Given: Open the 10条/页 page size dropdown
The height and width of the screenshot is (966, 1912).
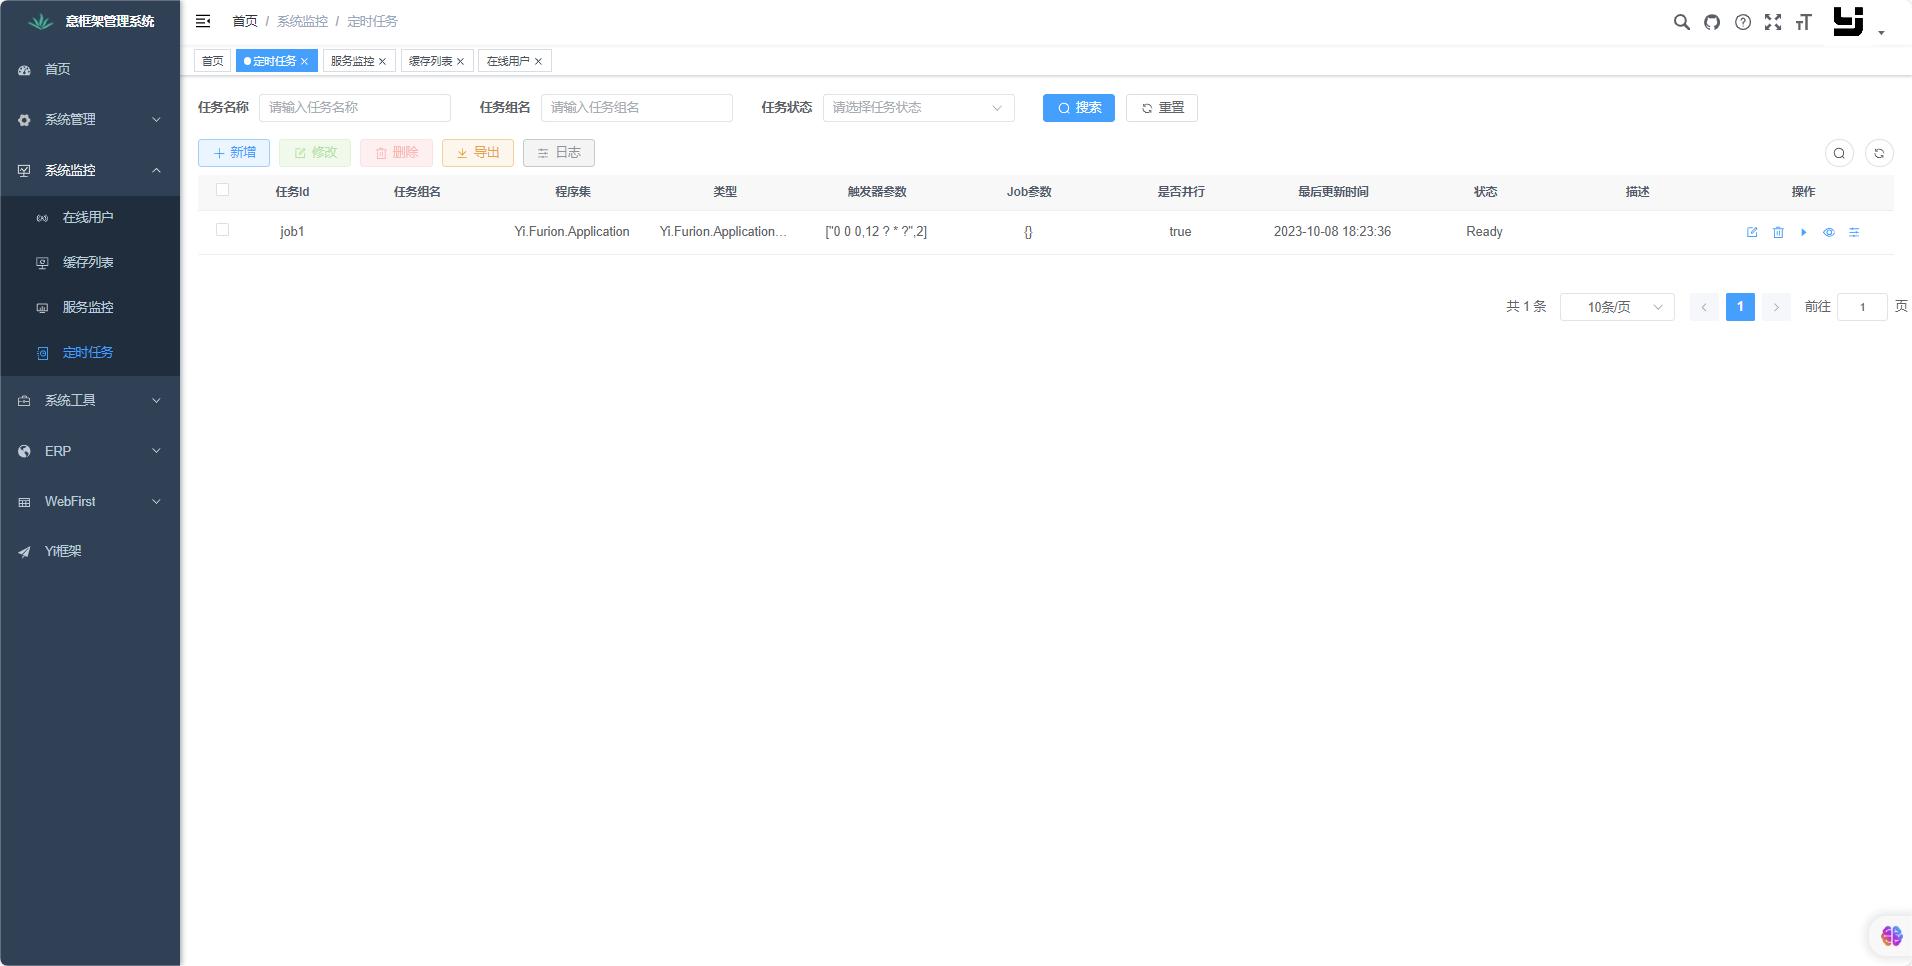Looking at the screenshot, I should click(1617, 307).
